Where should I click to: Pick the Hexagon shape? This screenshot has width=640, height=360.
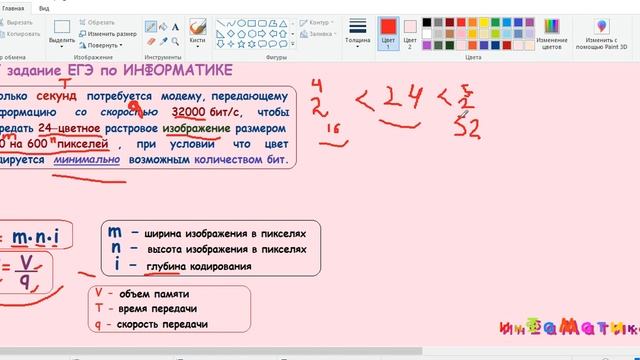(252, 34)
